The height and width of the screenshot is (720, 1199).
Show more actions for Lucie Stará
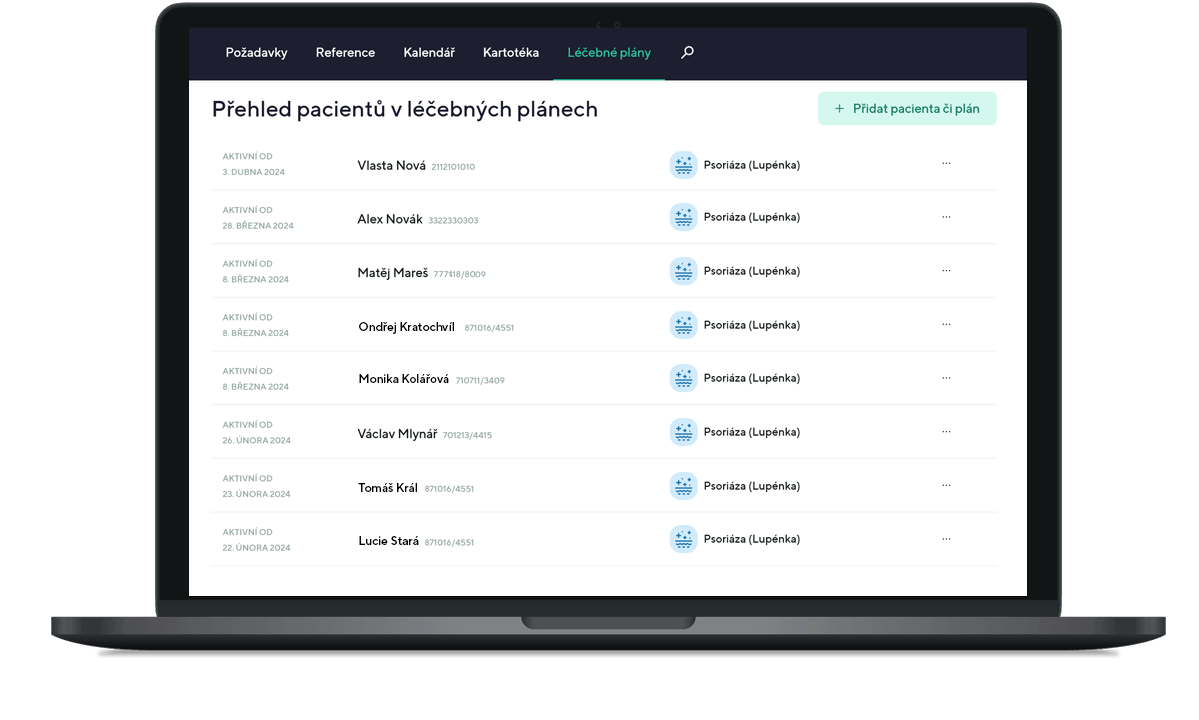[946, 539]
